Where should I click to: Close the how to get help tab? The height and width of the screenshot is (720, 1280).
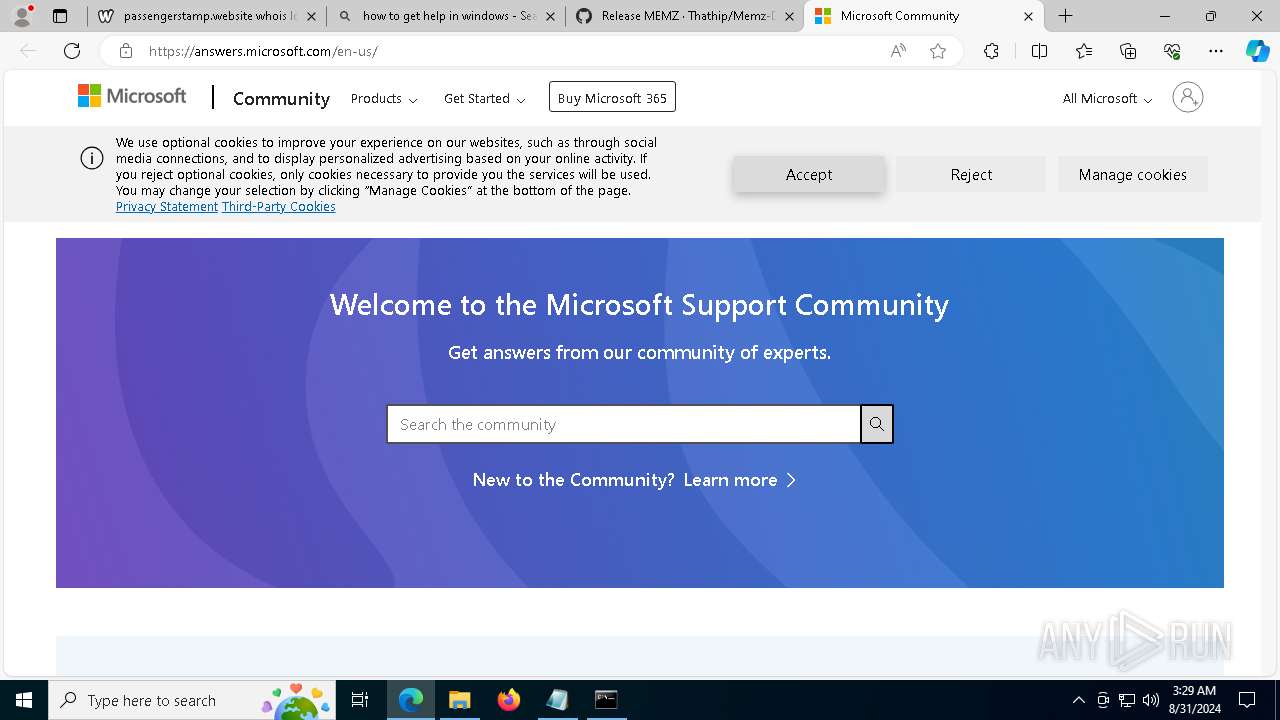550,16
